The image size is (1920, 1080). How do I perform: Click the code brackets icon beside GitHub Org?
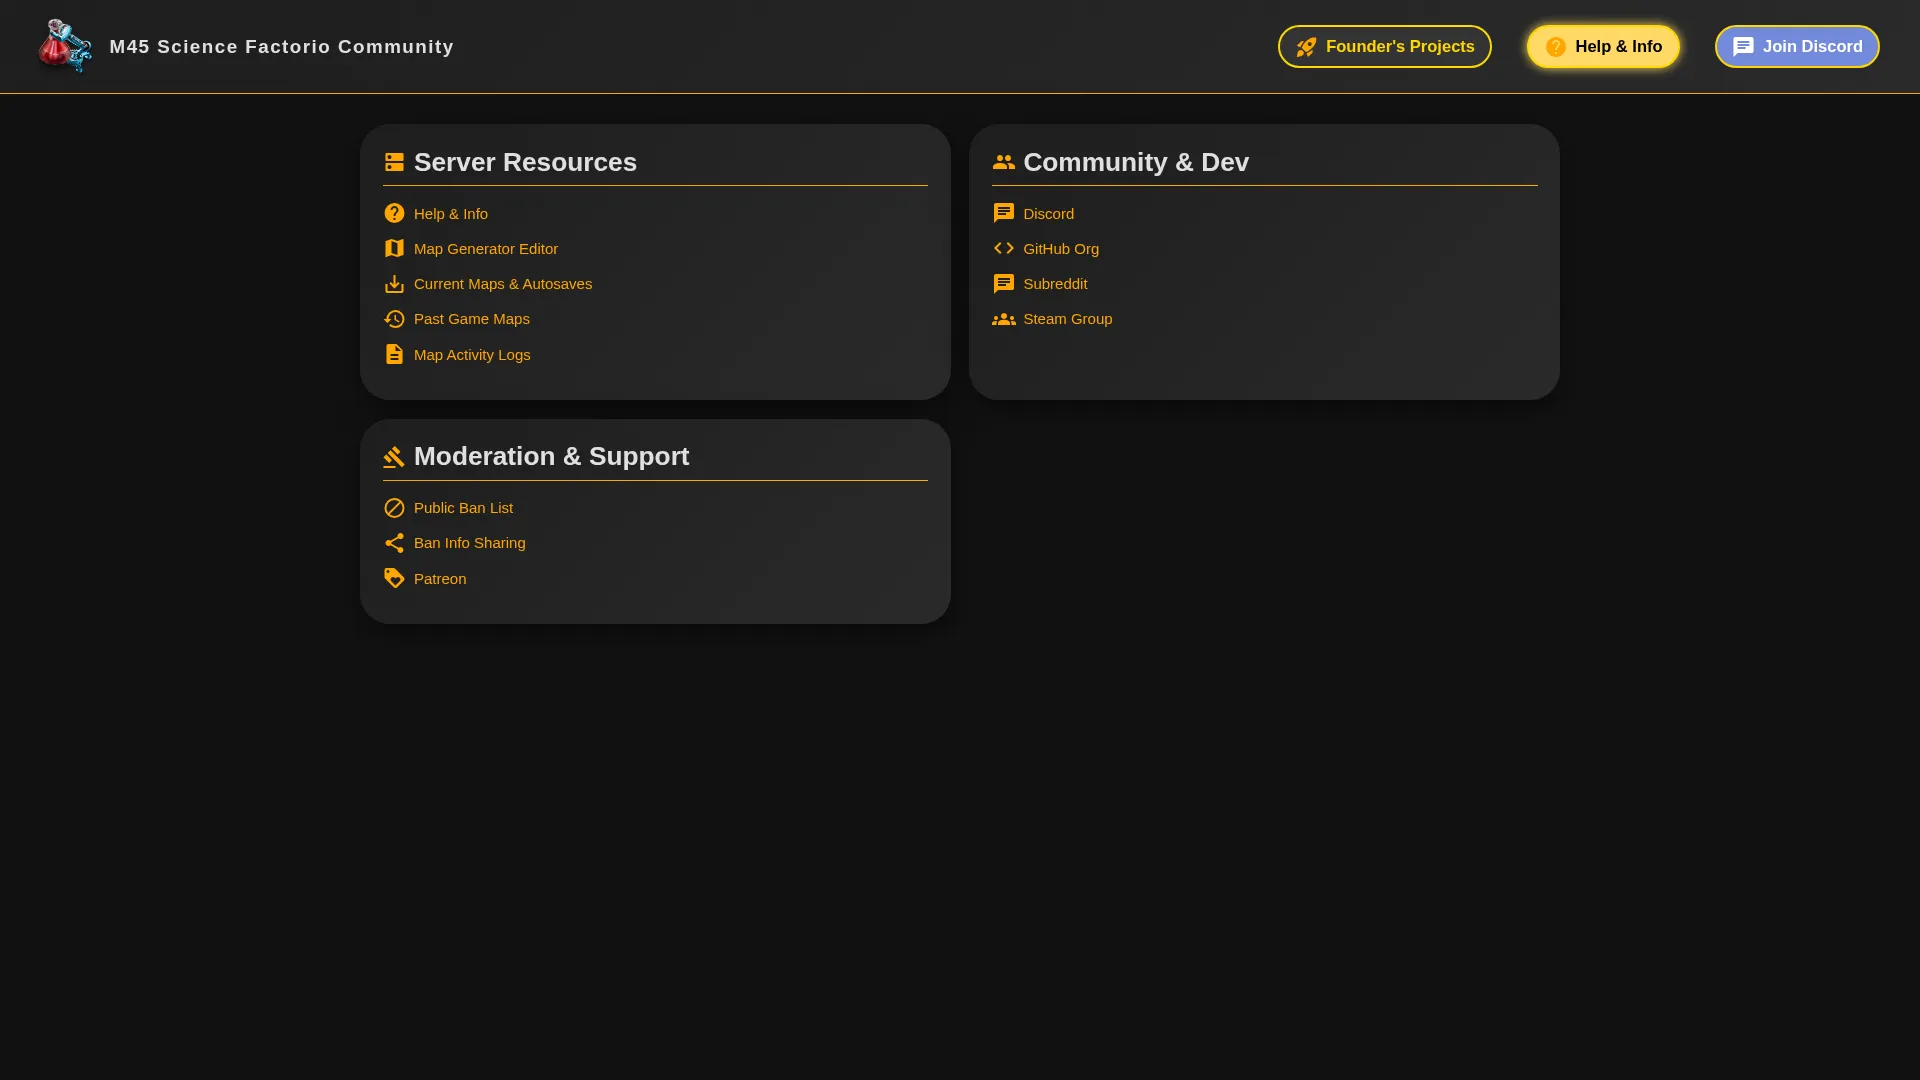click(x=1004, y=249)
